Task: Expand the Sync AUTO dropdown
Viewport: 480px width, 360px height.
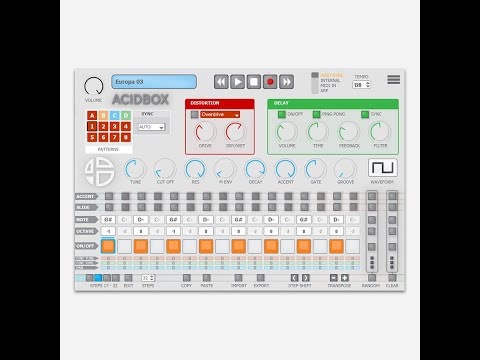Action: [x=151, y=127]
